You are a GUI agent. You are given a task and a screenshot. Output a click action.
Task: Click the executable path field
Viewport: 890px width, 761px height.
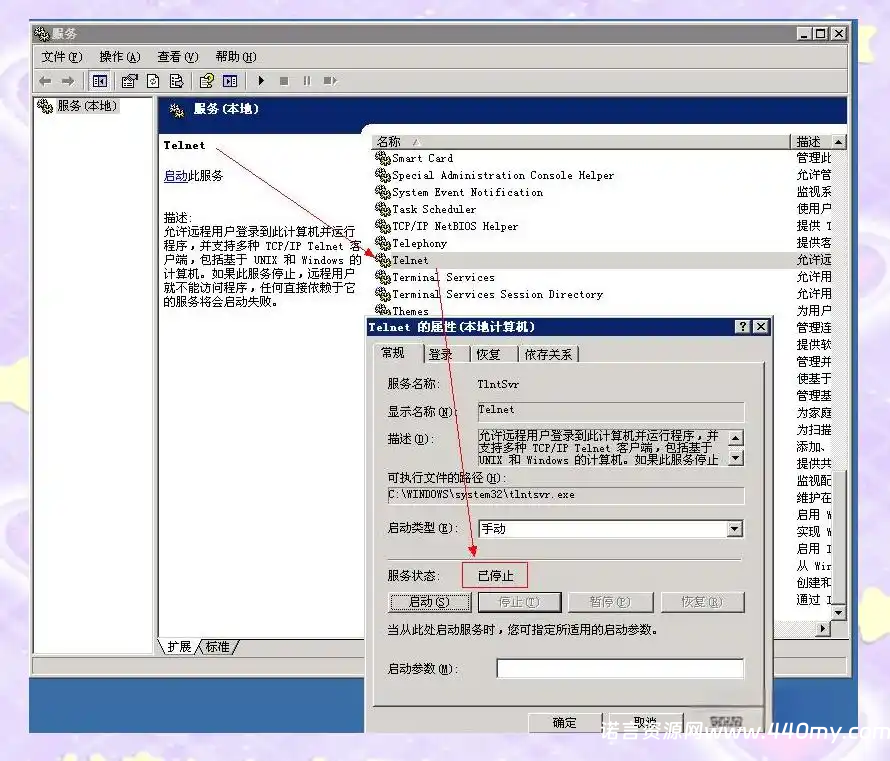click(x=566, y=495)
